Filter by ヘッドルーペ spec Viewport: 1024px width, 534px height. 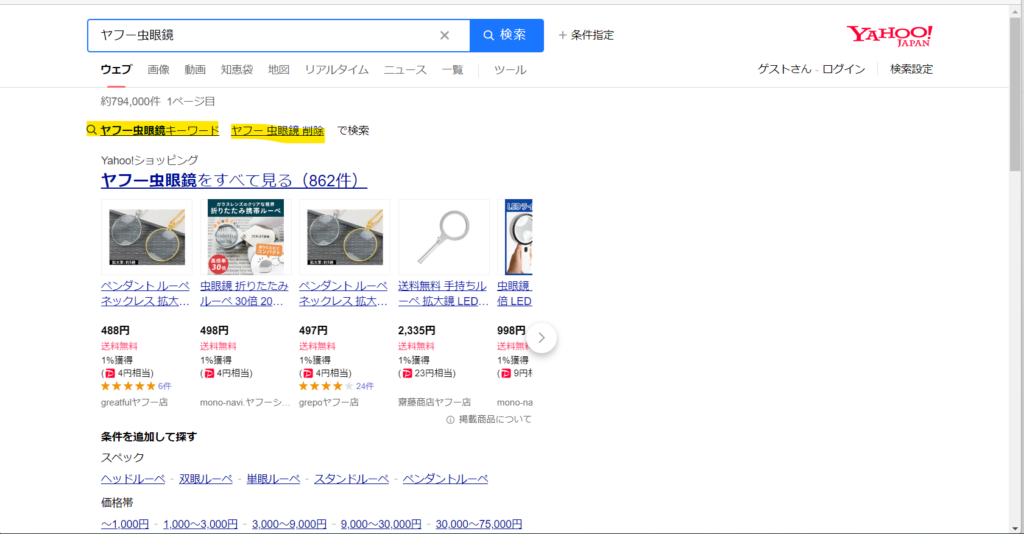133,479
